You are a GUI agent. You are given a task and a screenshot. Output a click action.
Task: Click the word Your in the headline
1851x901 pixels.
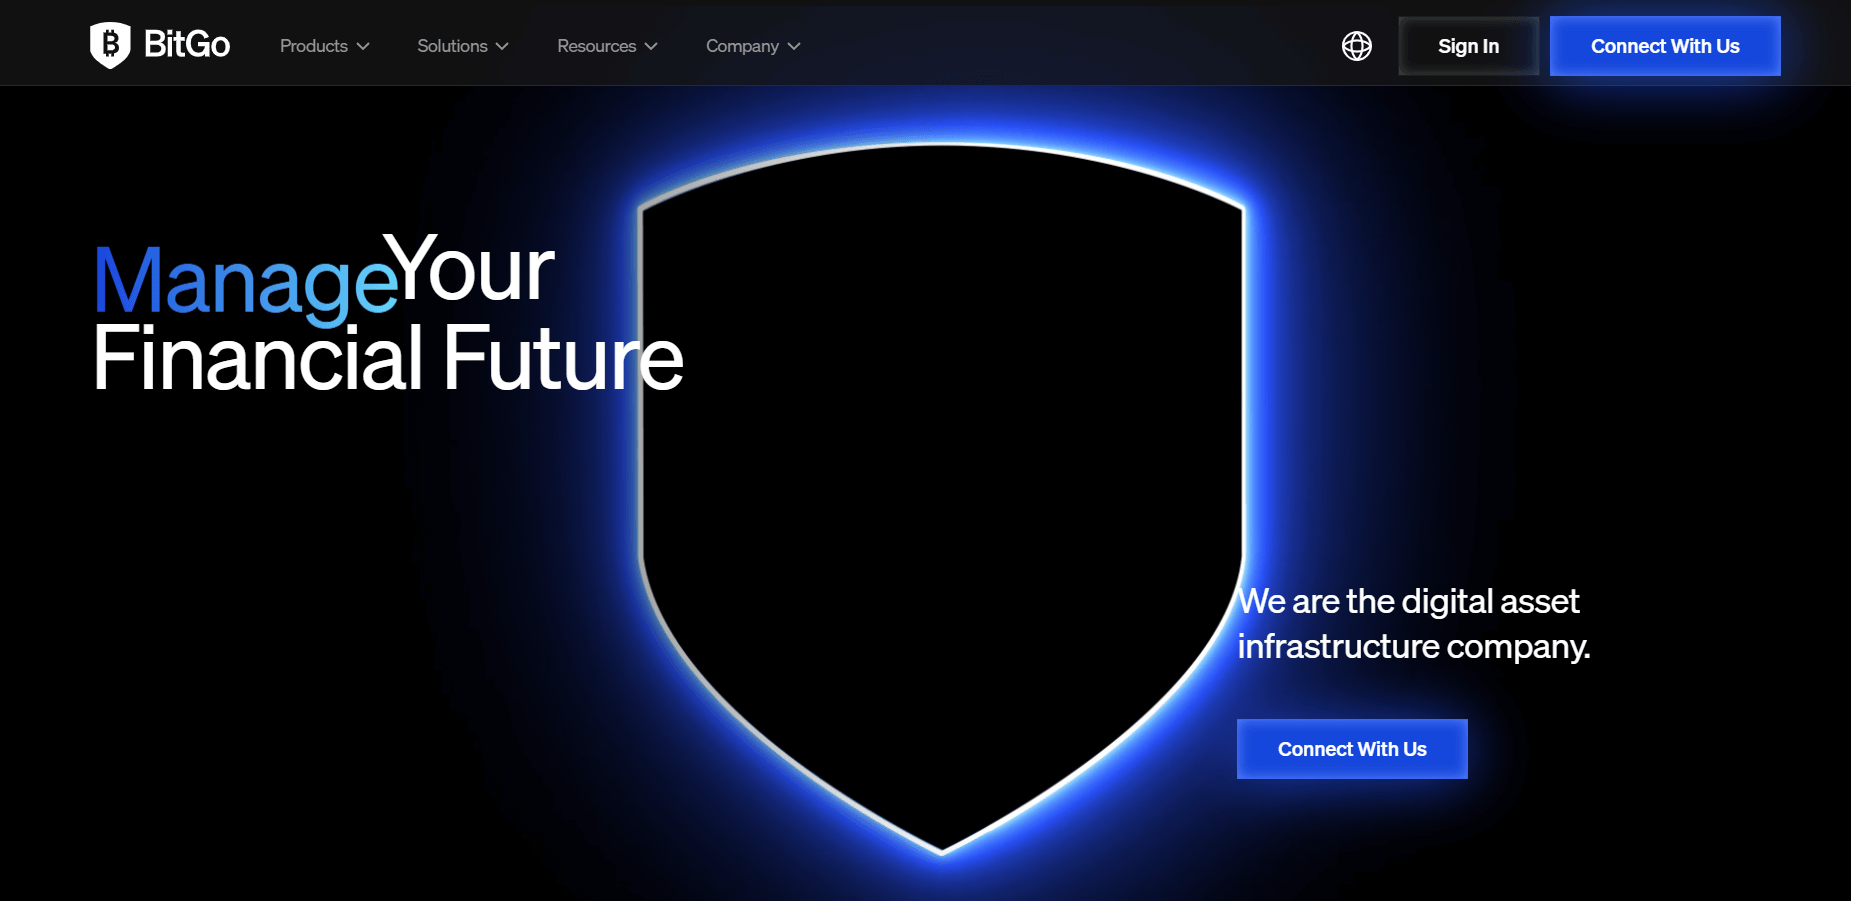[x=472, y=269]
